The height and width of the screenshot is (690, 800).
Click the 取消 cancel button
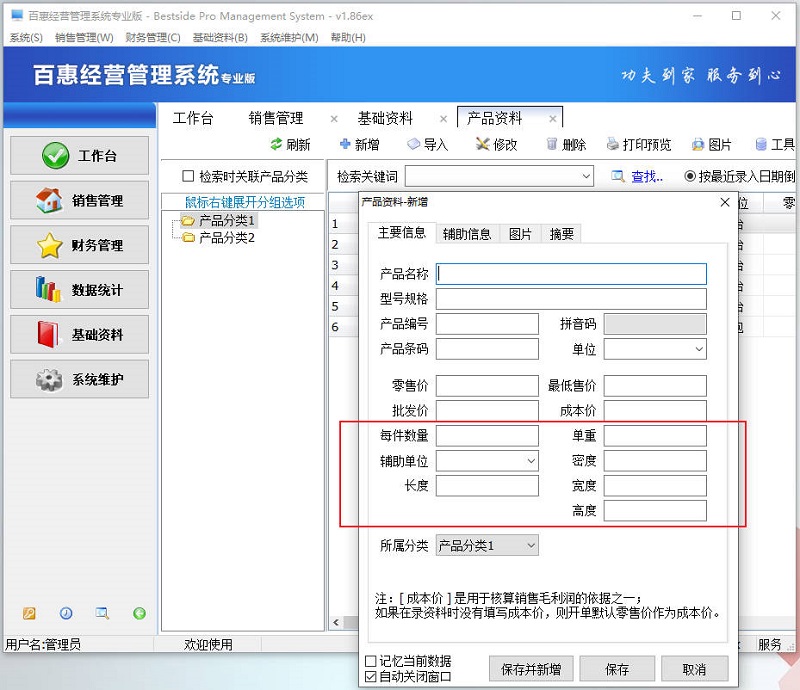695,668
